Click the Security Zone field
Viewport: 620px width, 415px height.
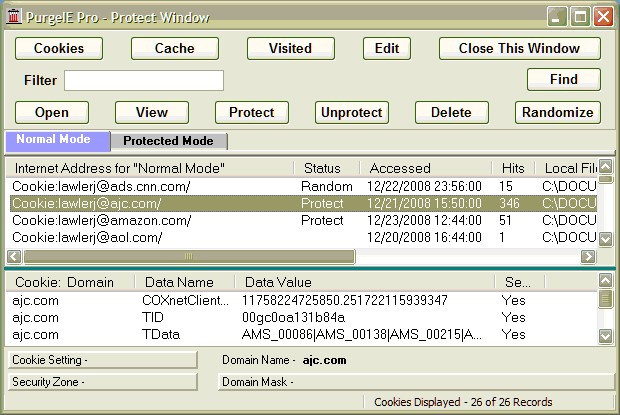point(102,382)
